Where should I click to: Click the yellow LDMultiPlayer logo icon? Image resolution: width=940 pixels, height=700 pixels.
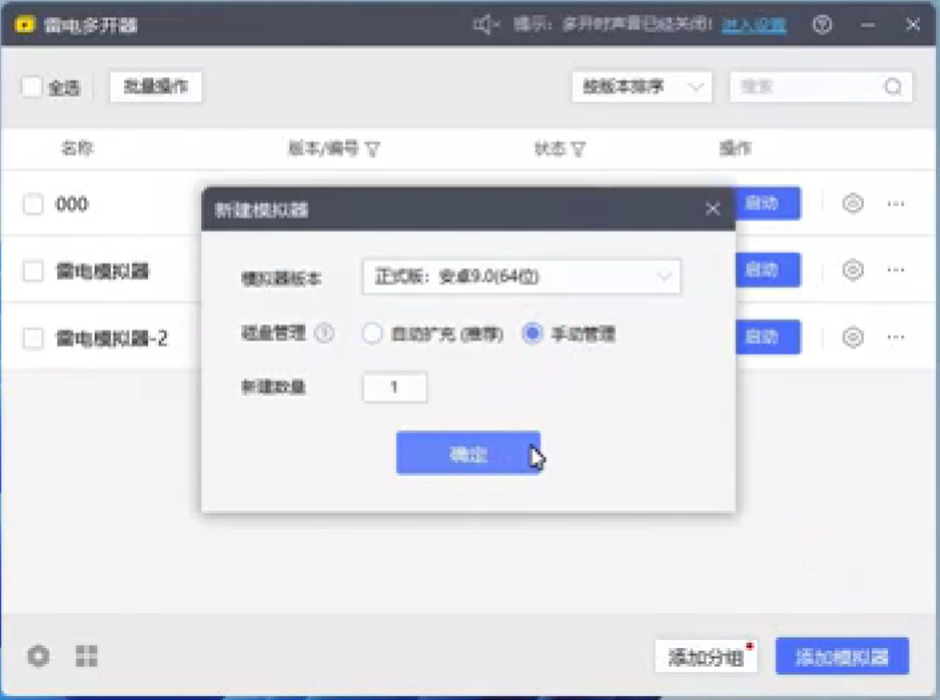[x=25, y=25]
